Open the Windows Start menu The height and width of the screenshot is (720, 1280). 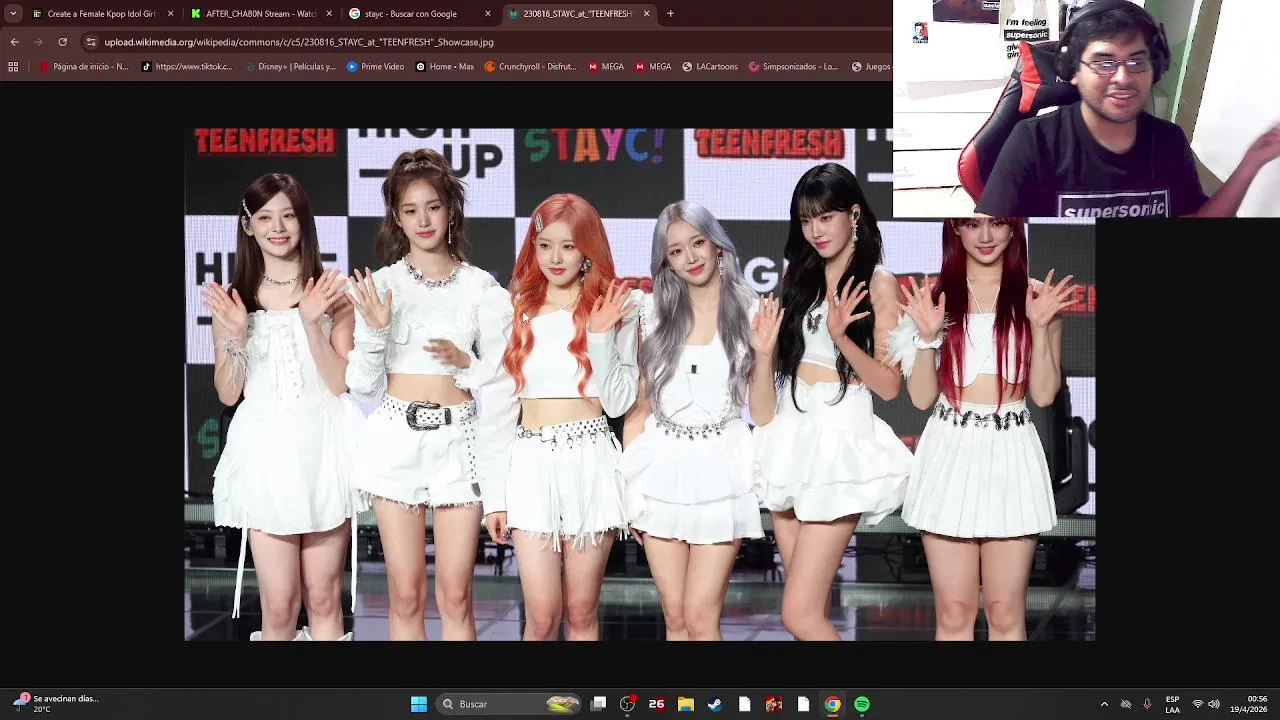[419, 704]
